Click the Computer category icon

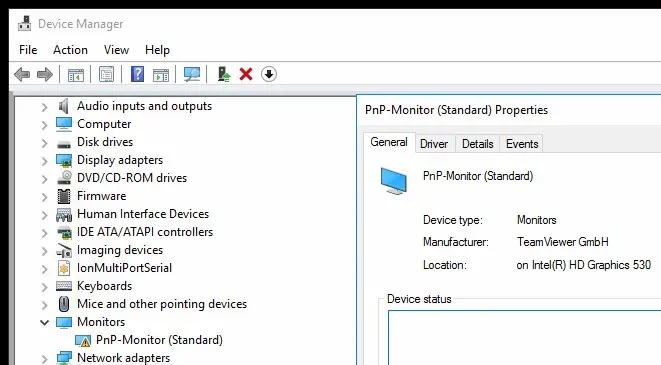[64, 124]
